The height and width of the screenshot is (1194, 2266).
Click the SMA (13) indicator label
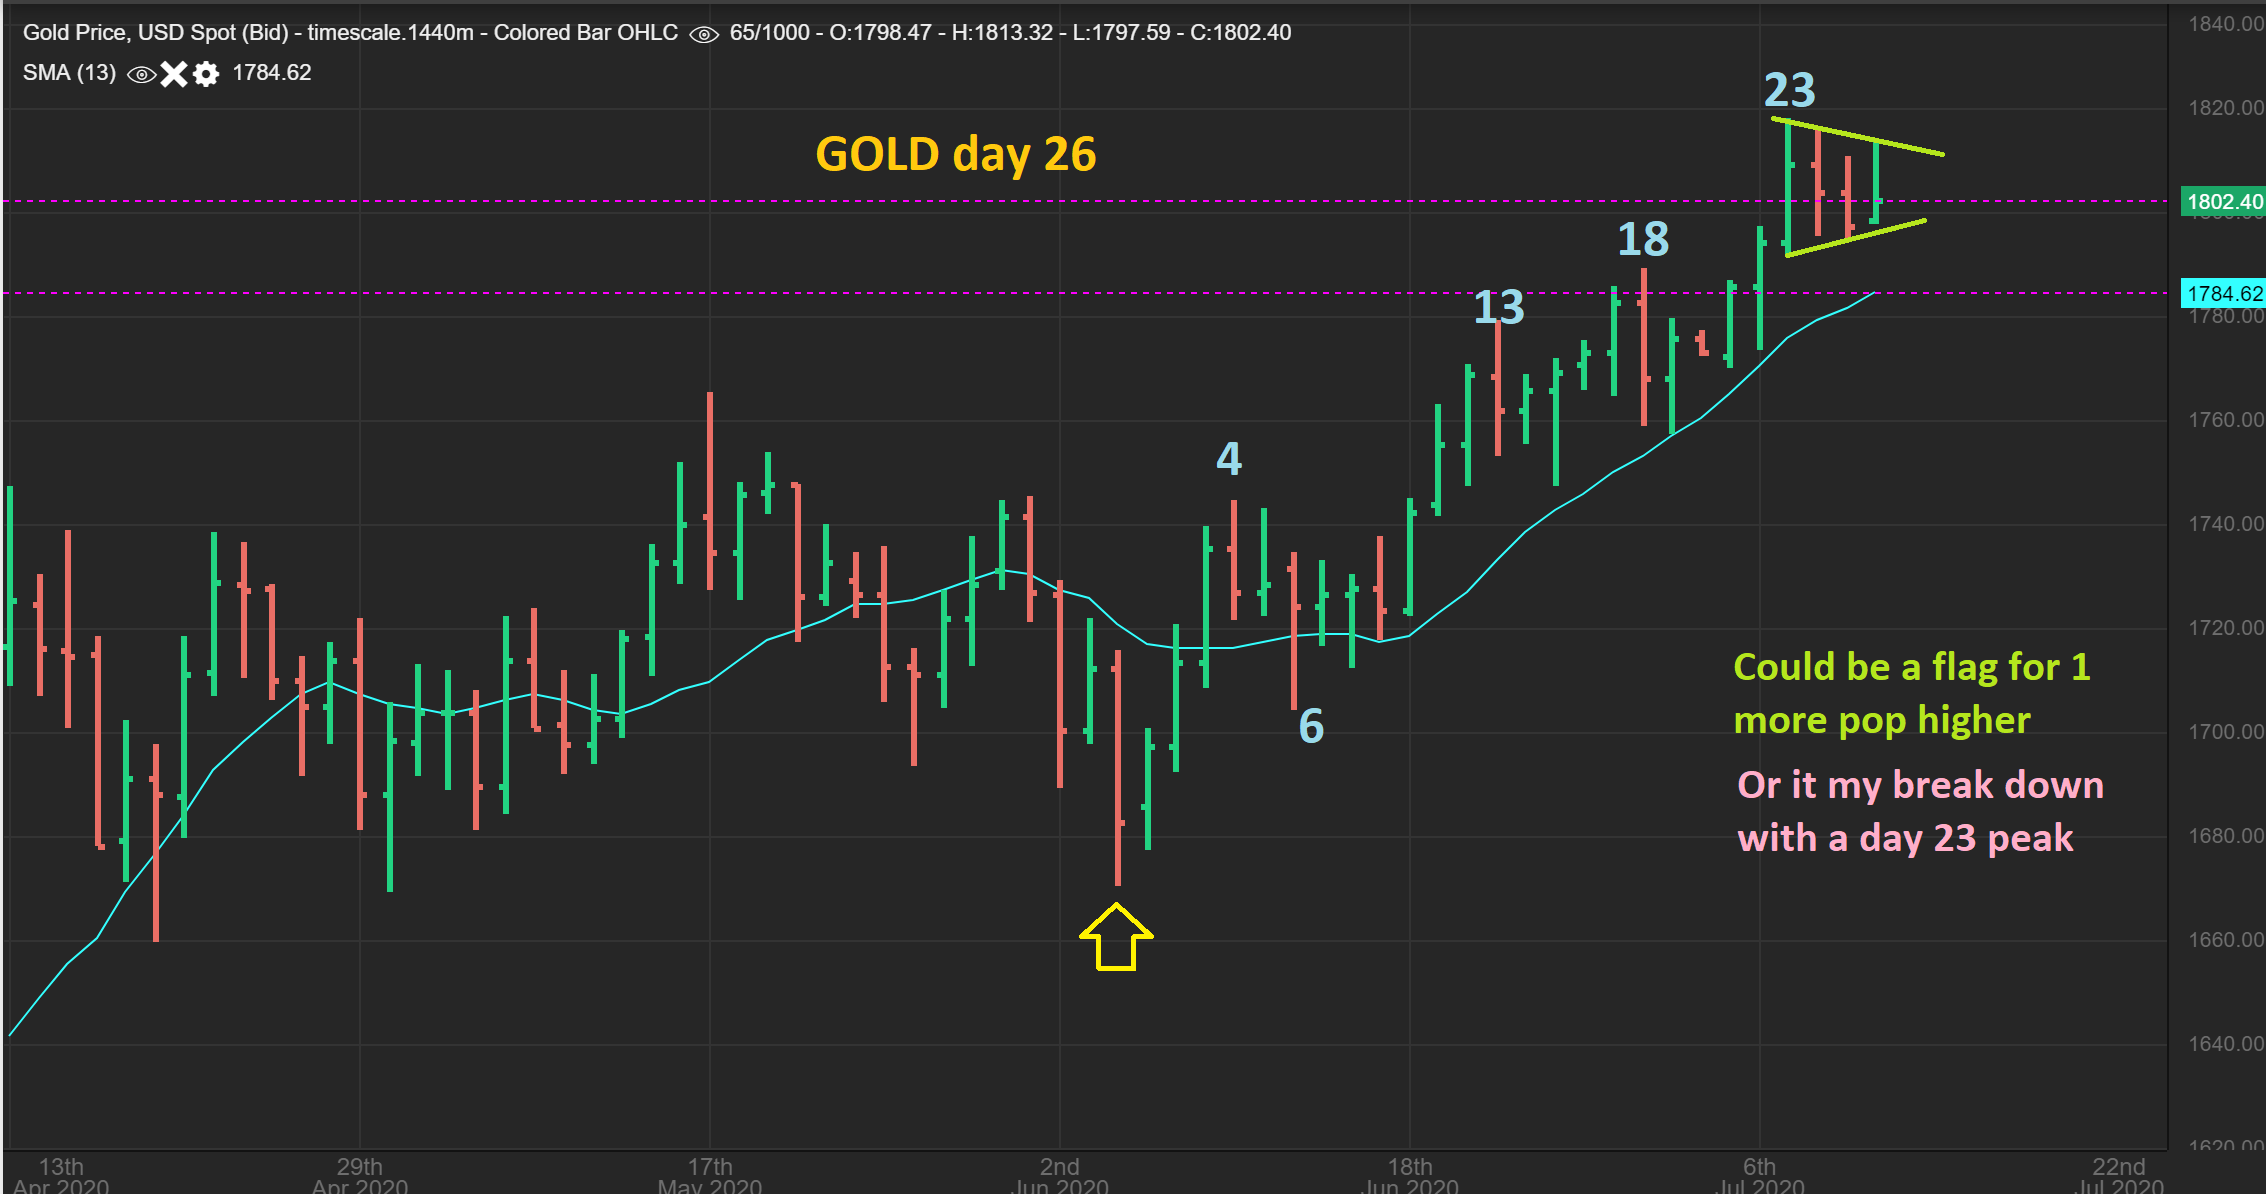(x=69, y=73)
